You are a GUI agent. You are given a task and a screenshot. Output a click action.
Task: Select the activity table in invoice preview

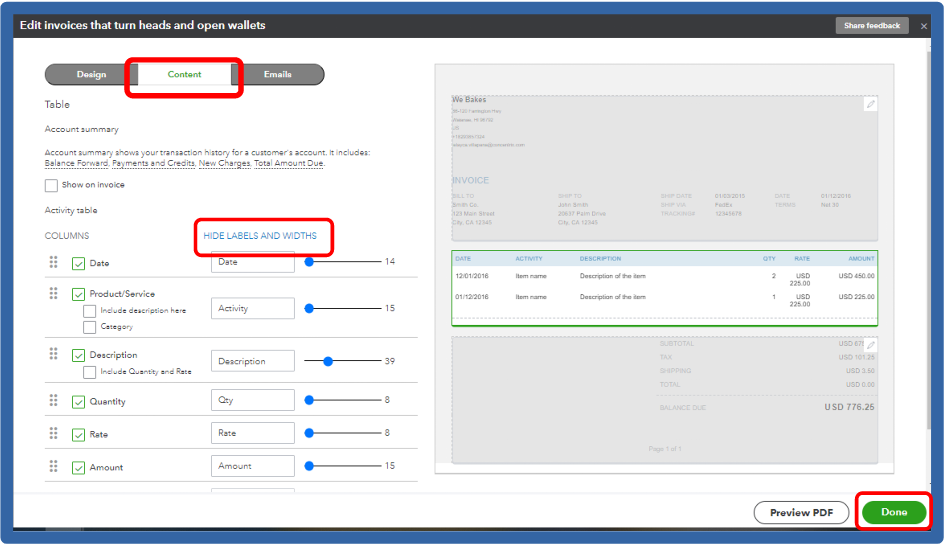click(x=665, y=288)
